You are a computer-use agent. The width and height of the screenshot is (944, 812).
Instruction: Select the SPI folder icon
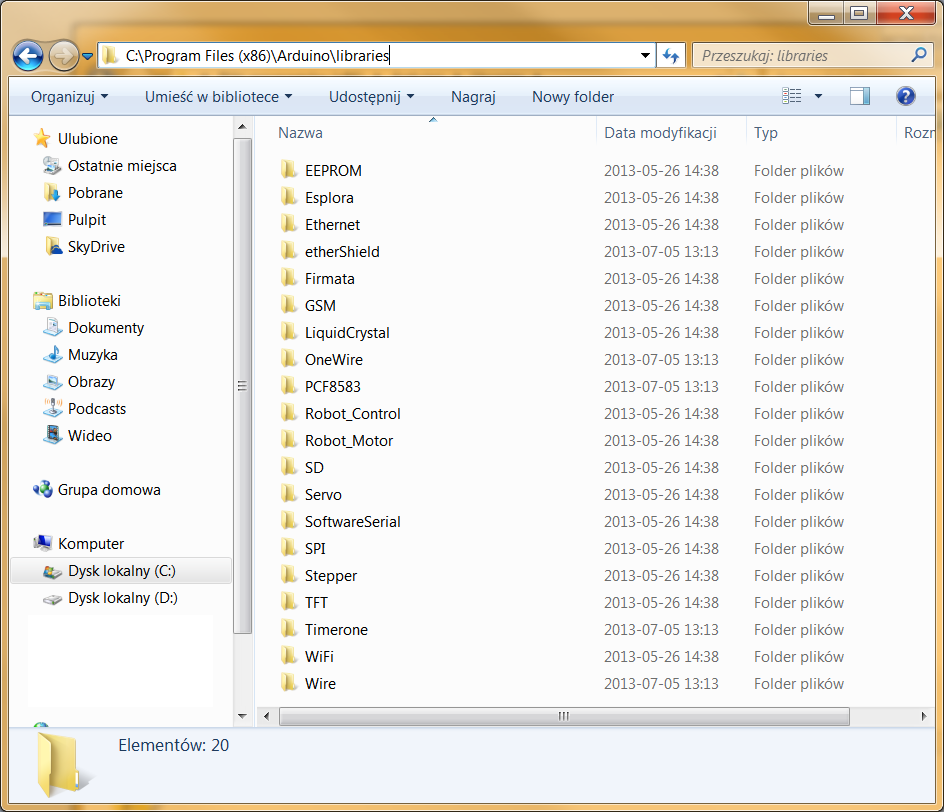[x=289, y=548]
